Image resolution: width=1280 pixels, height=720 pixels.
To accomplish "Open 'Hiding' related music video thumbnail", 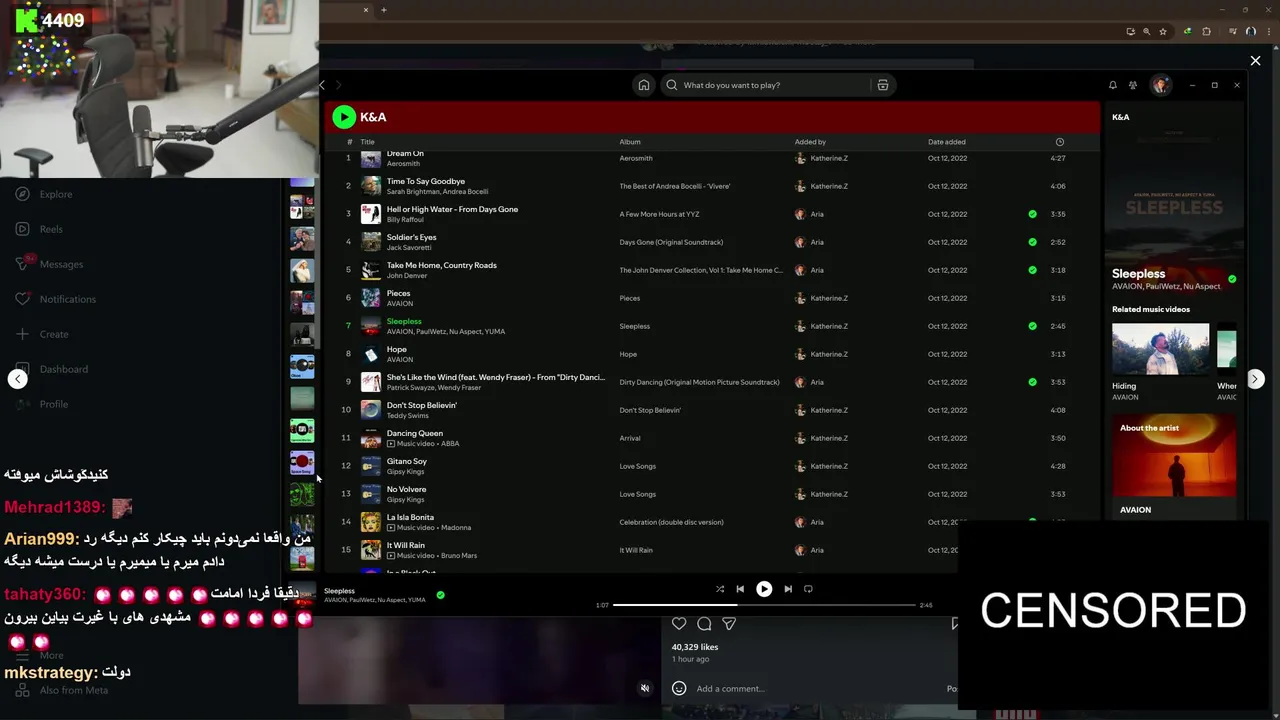I will pos(1160,349).
